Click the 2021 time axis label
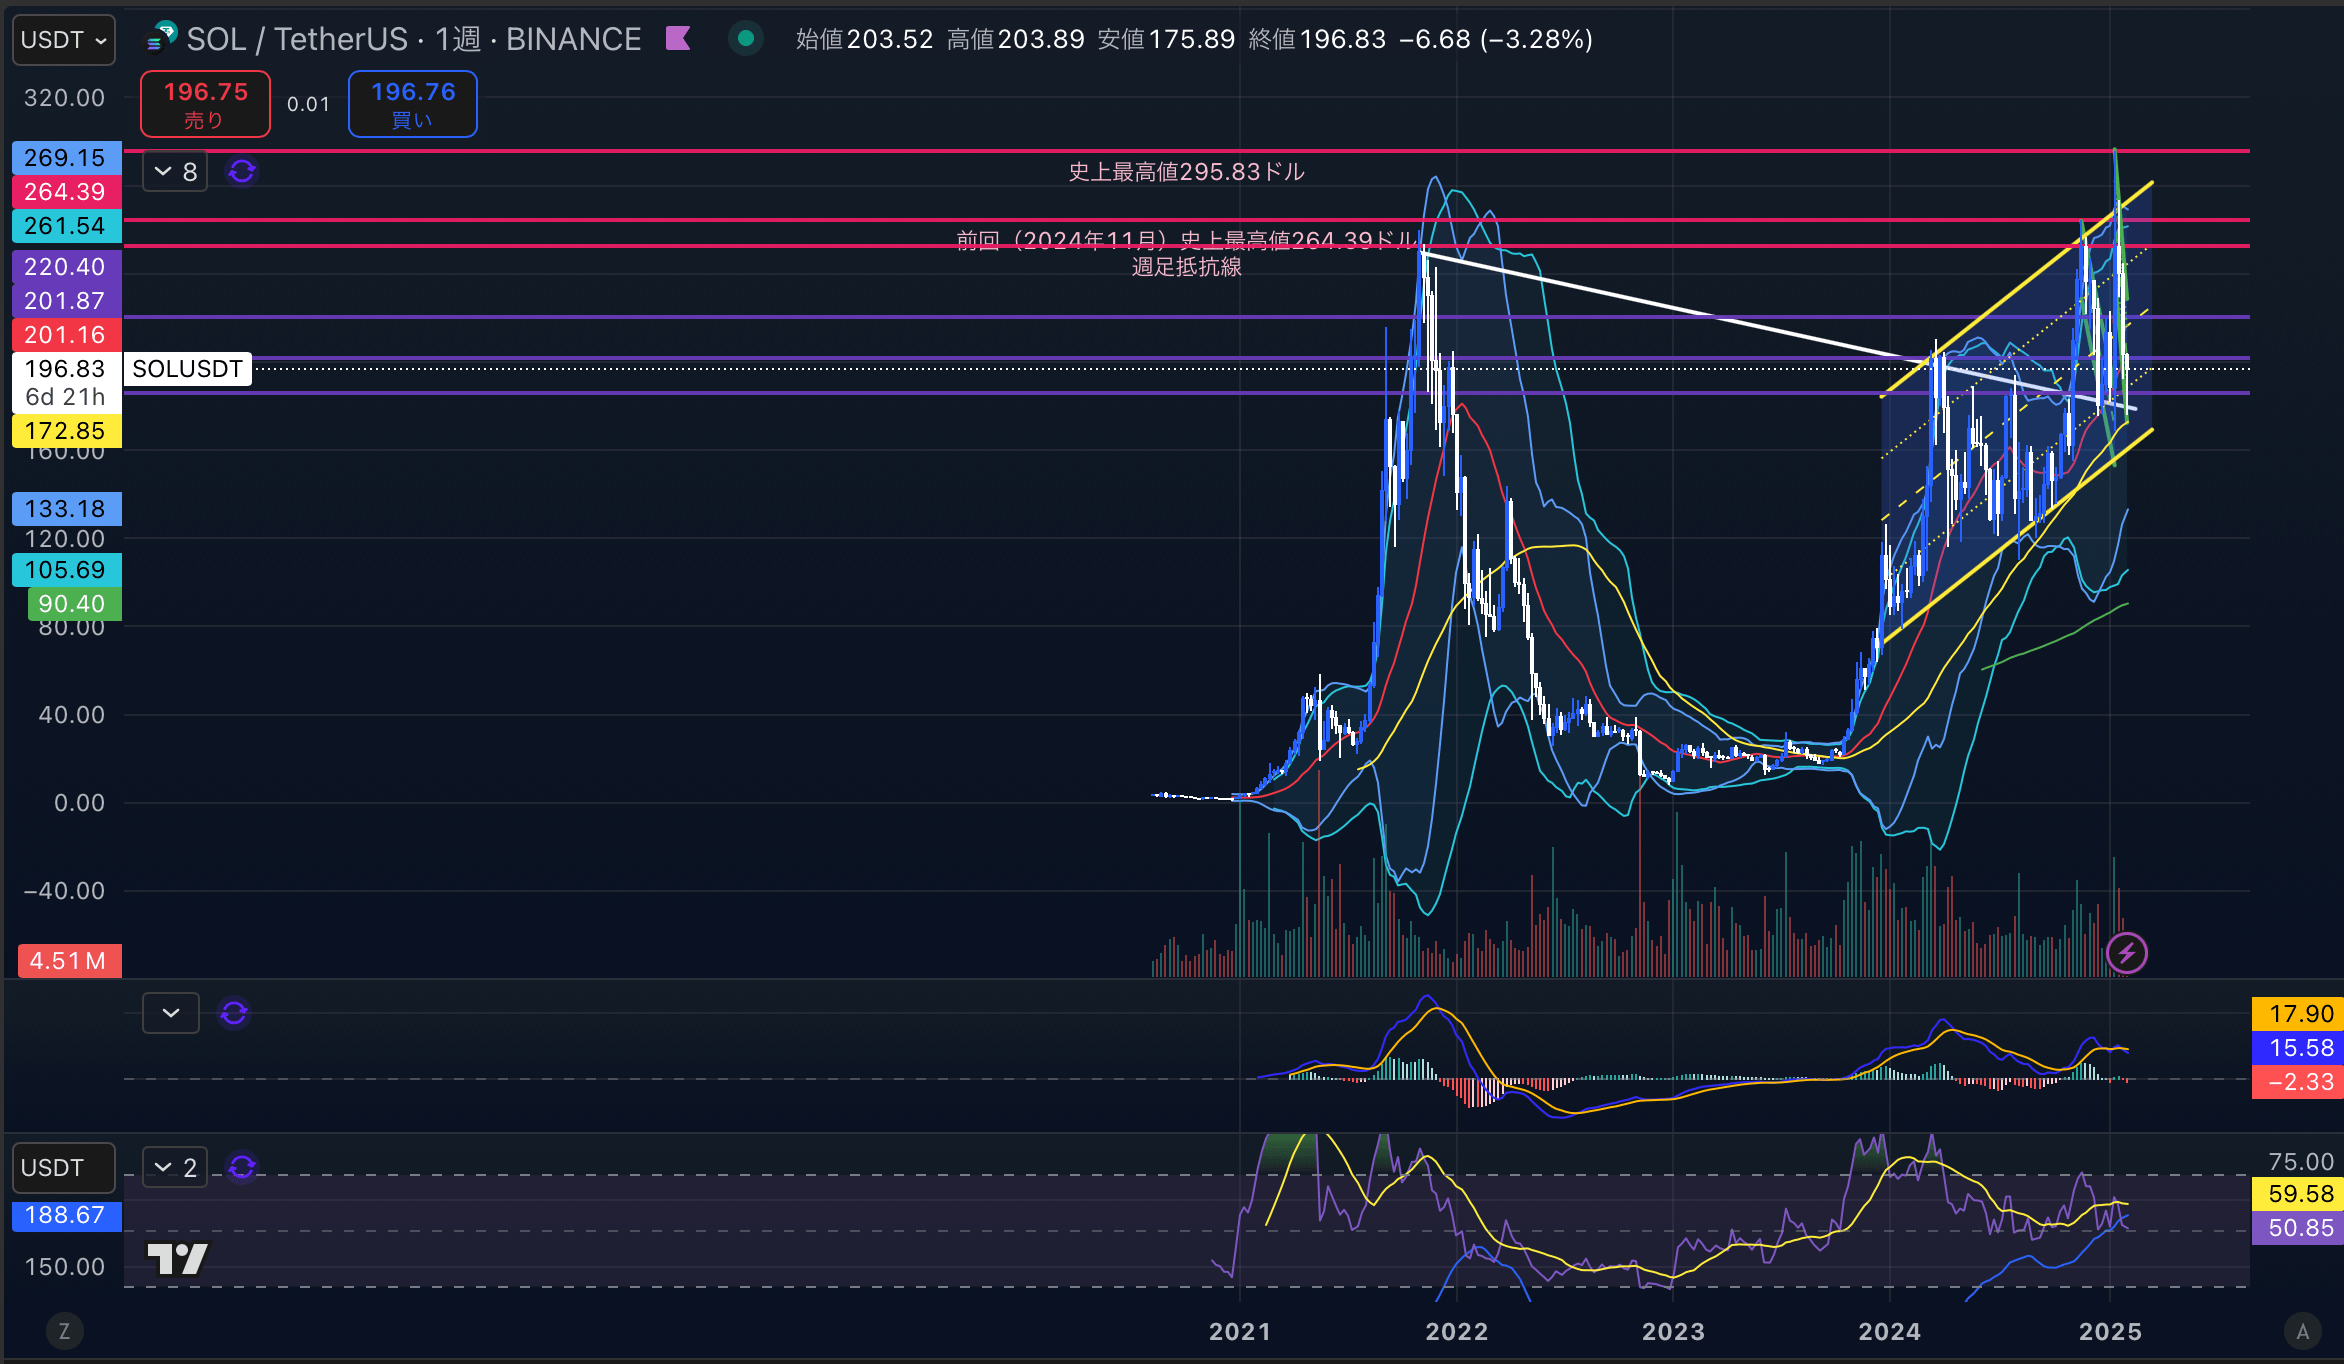This screenshot has width=2344, height=1364. point(1240,1331)
